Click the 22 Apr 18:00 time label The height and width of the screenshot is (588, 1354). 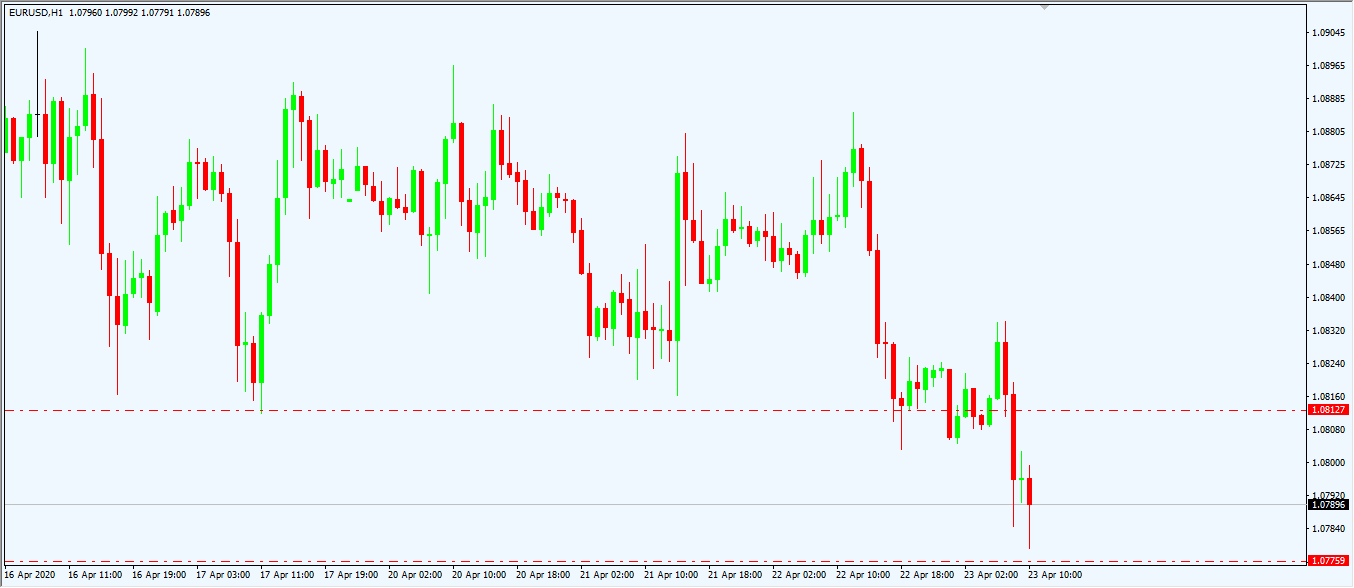pyautogui.click(x=927, y=576)
